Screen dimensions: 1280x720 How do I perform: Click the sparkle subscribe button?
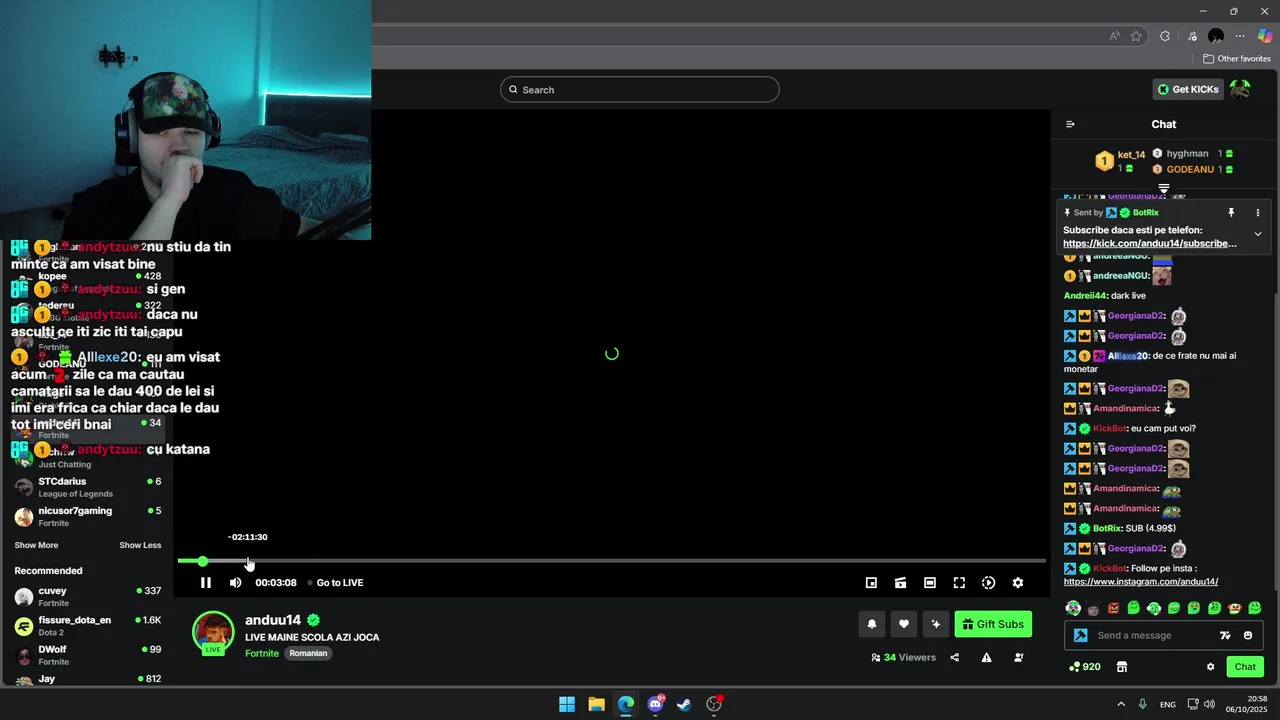936,624
